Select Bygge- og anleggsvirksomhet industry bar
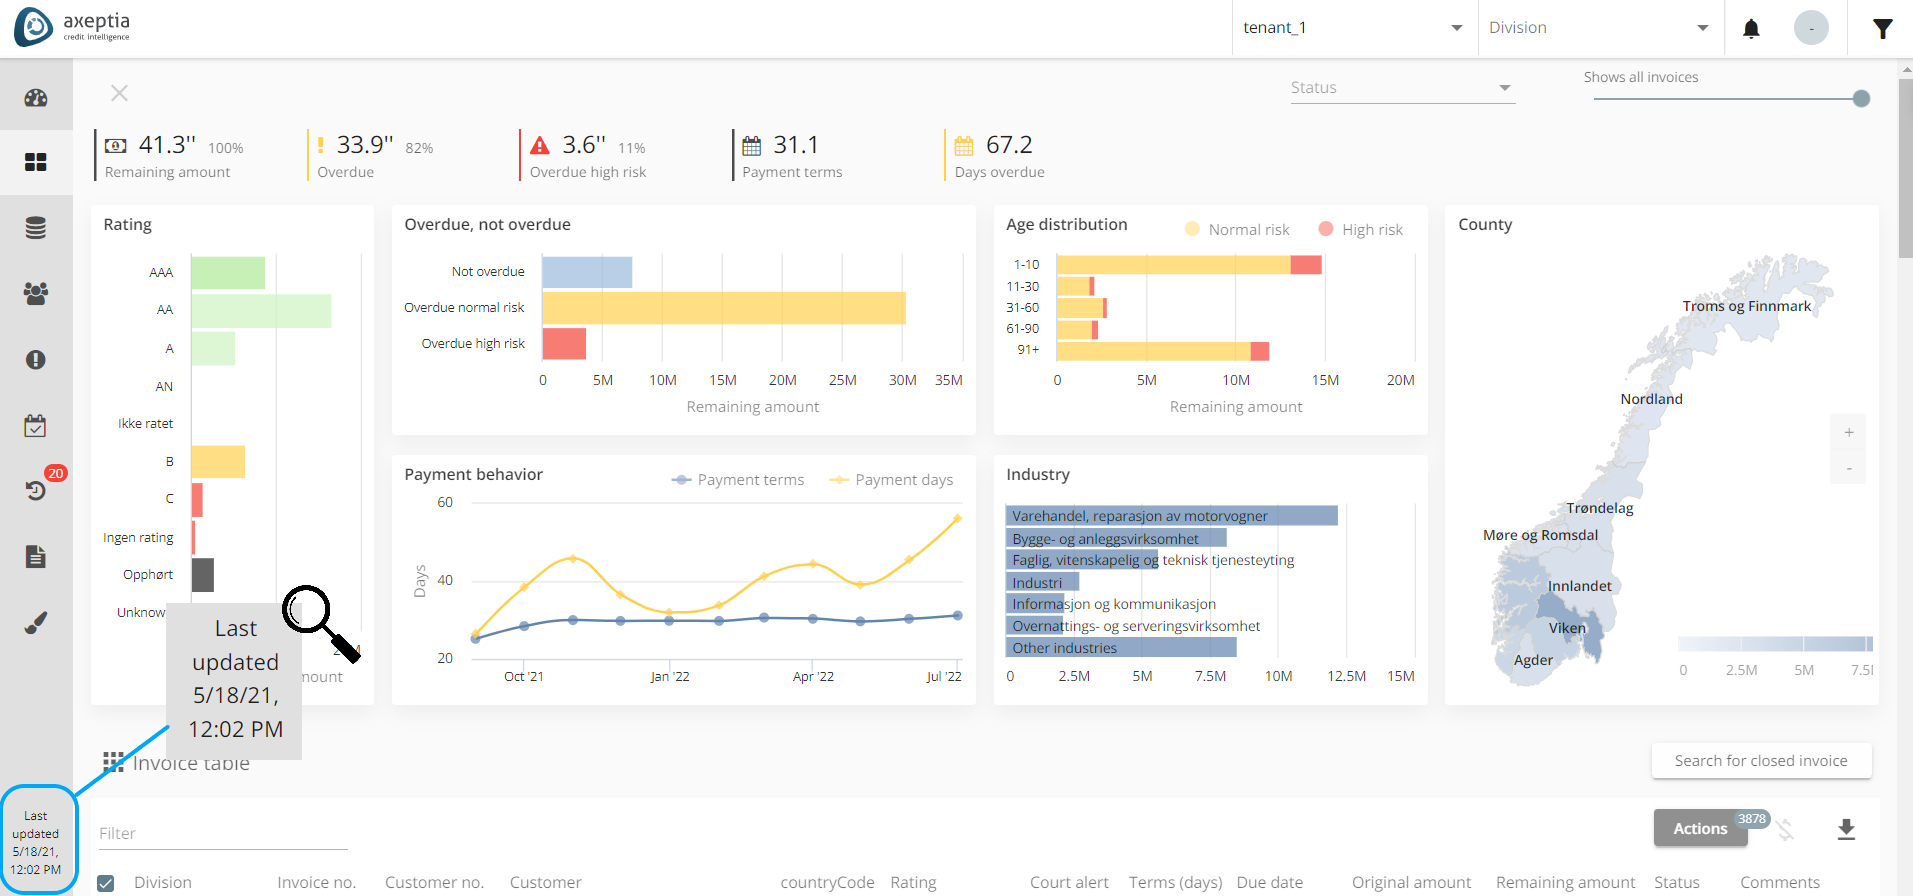 [1116, 538]
